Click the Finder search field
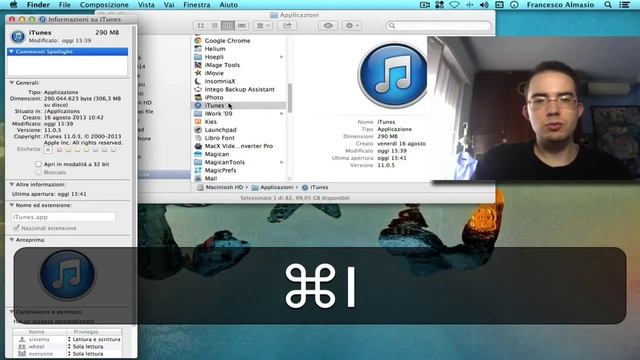Image resolution: width=640 pixels, height=360 pixels. pyautogui.click(x=438, y=26)
